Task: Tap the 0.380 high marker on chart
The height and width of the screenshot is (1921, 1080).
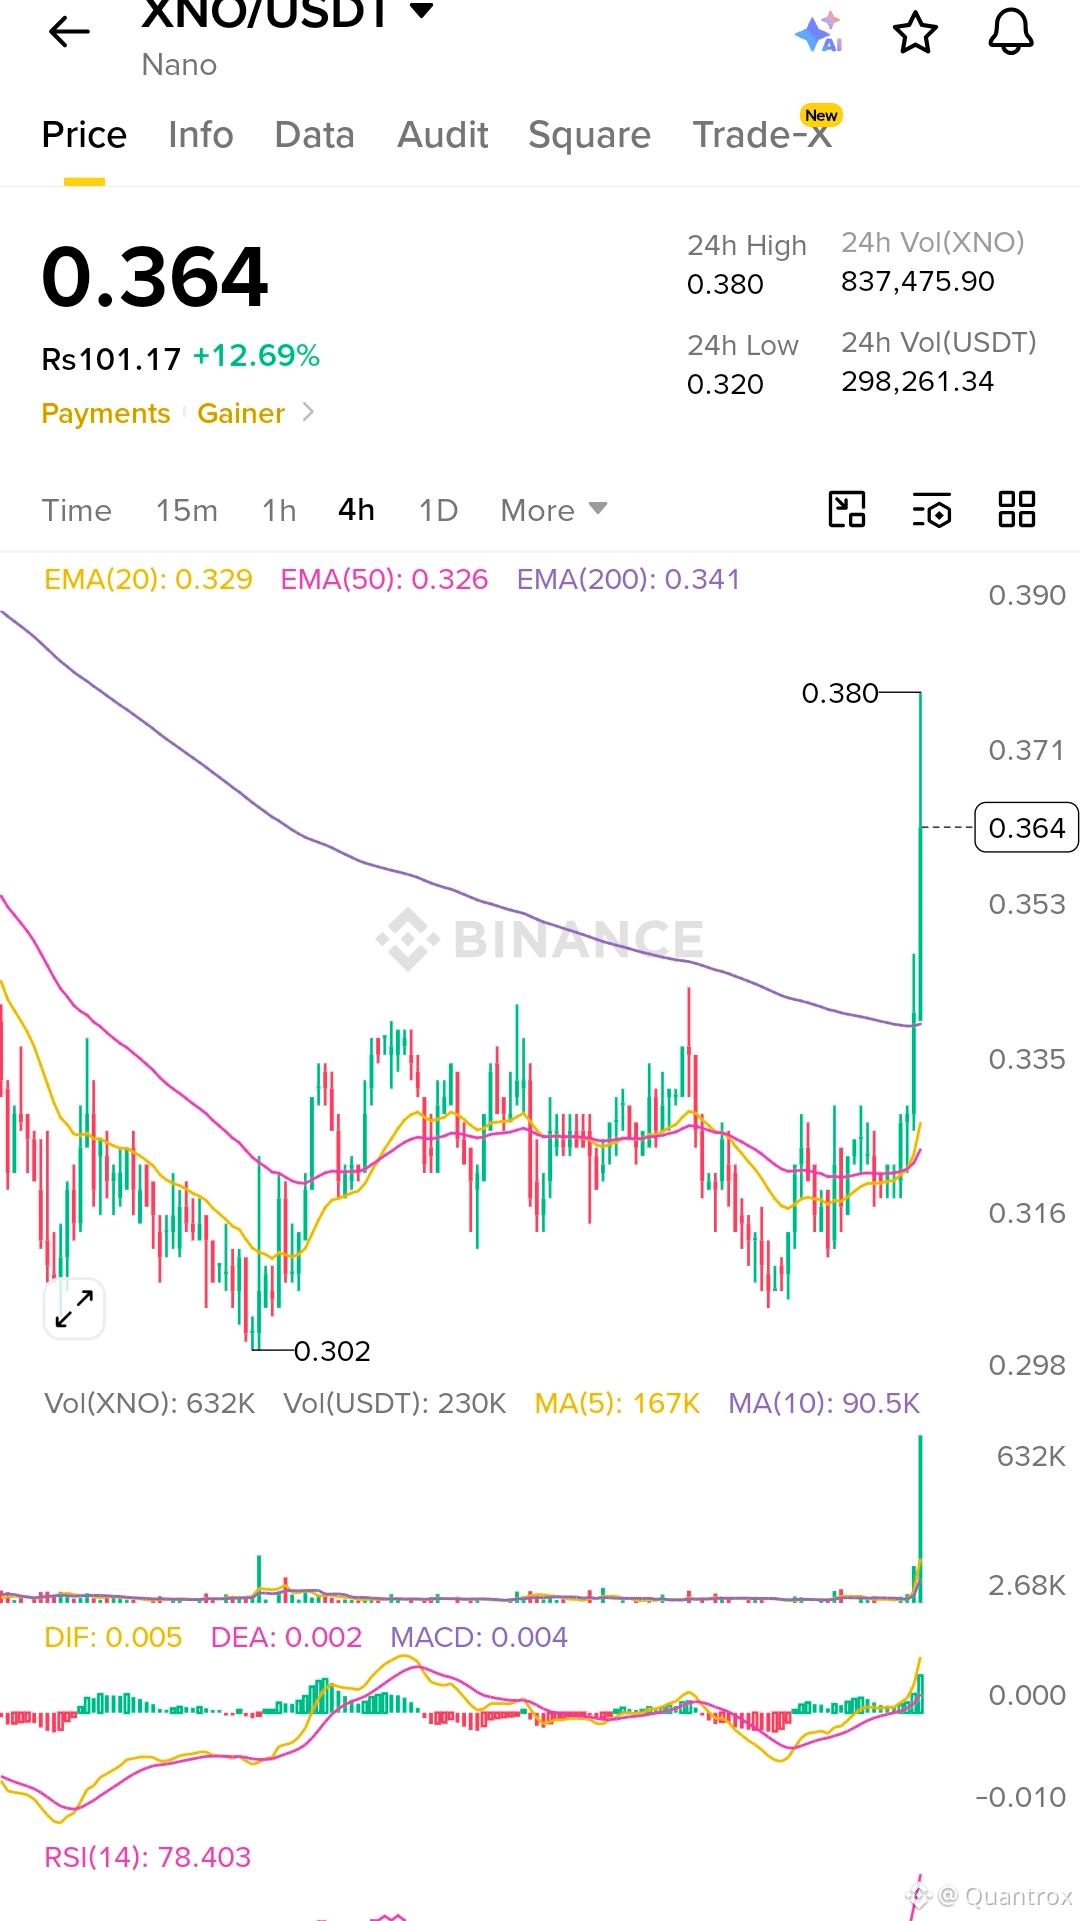Action: pyautogui.click(x=840, y=693)
